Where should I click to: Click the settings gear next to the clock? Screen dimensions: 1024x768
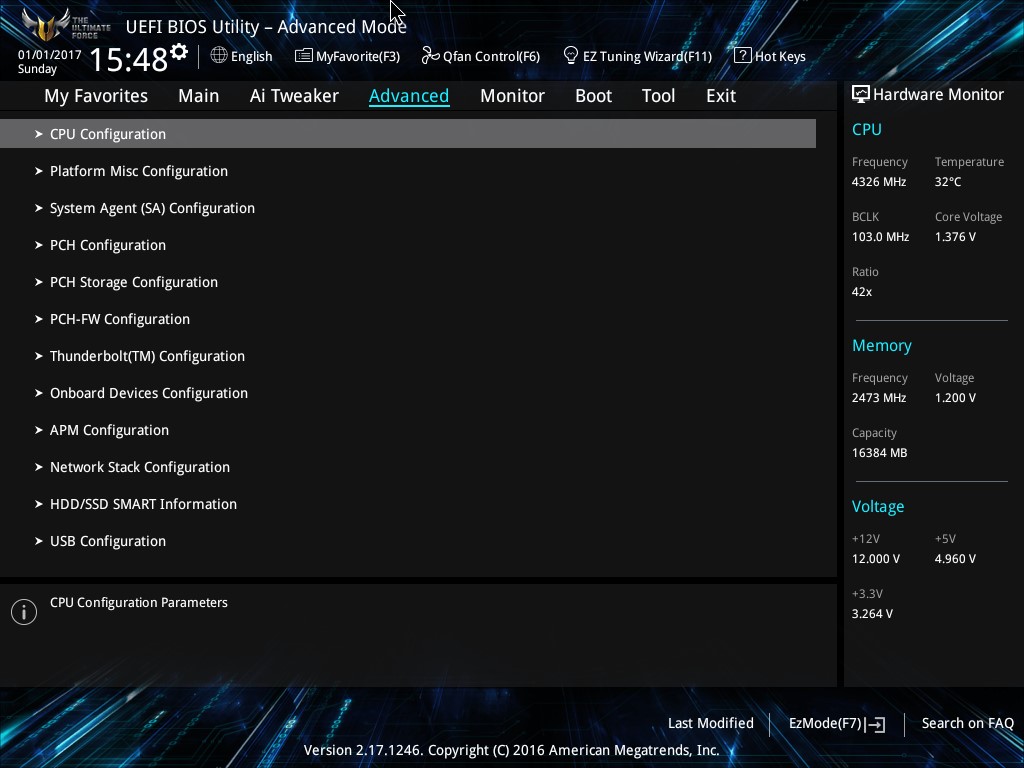coord(179,52)
